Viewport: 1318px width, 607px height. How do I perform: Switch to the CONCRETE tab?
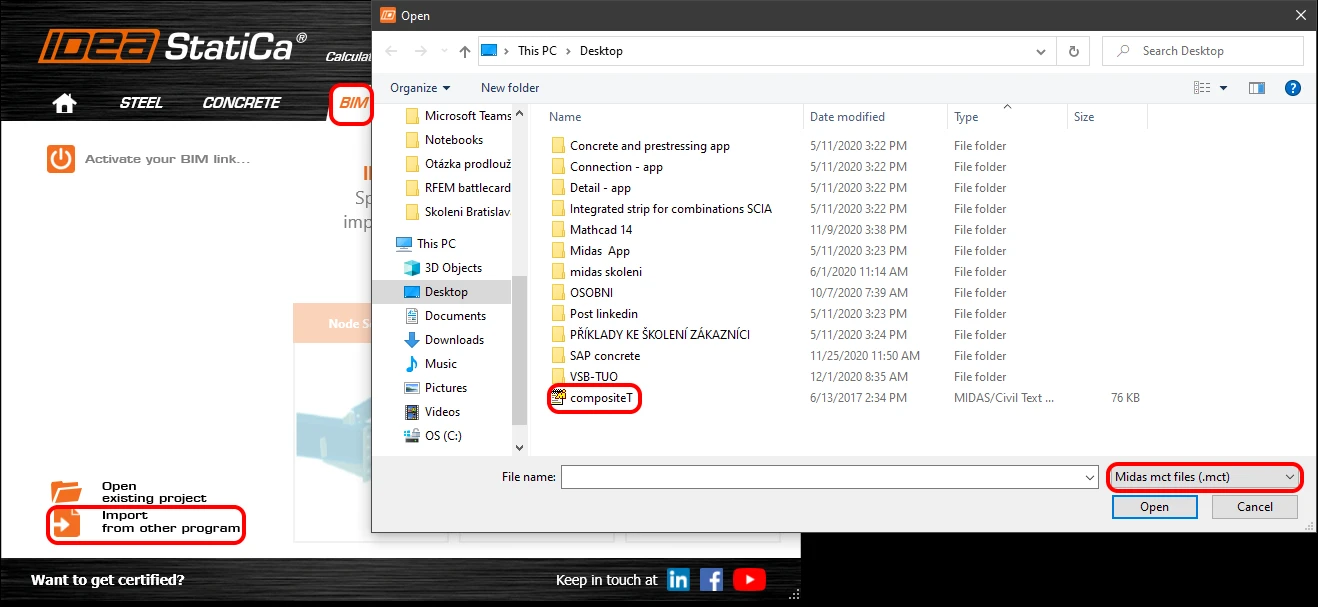click(x=242, y=103)
